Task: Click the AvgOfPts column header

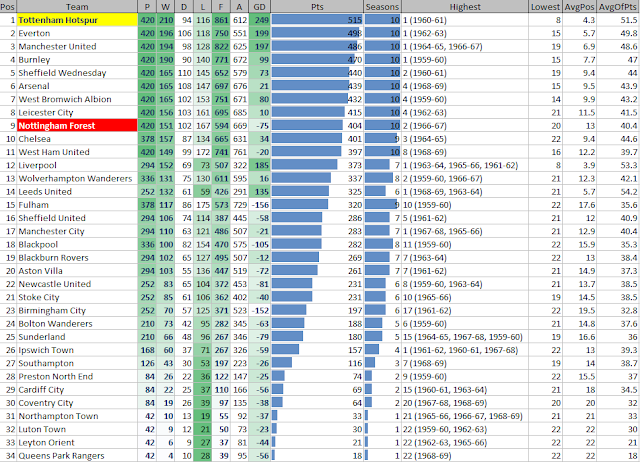Action: coord(618,7)
